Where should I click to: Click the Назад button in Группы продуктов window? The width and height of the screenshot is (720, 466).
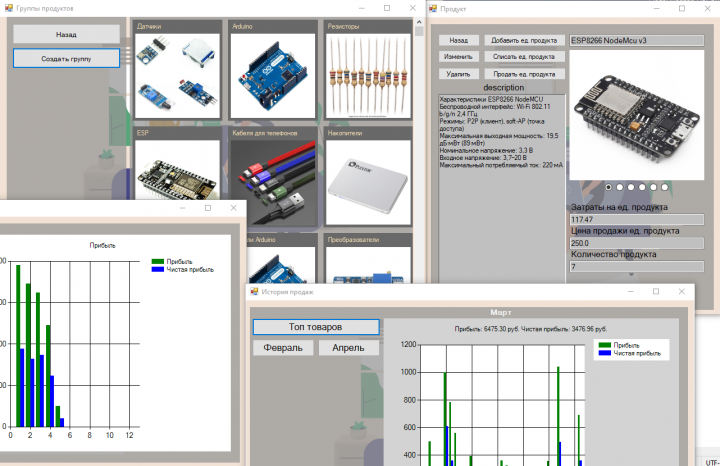[66, 34]
